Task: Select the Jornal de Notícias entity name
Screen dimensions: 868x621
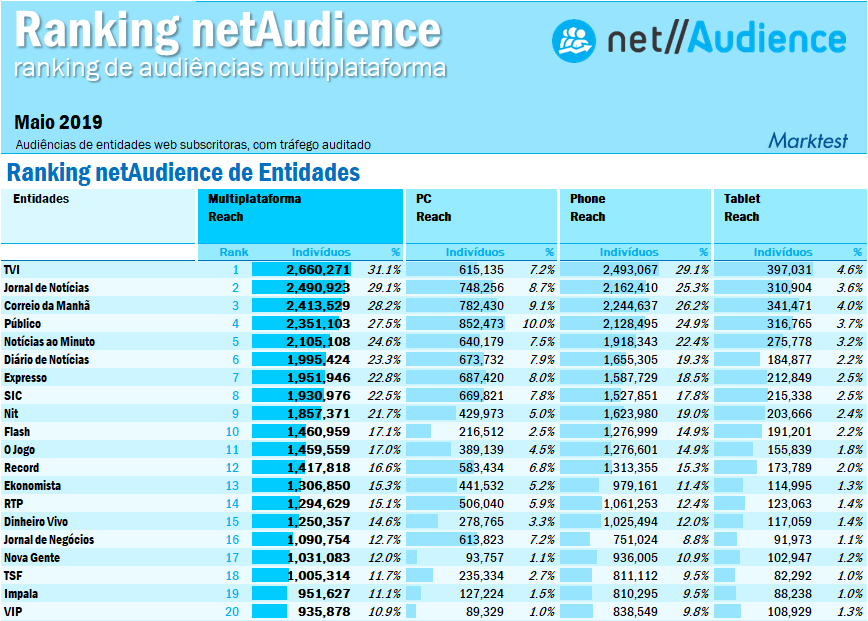Action: click(x=46, y=288)
